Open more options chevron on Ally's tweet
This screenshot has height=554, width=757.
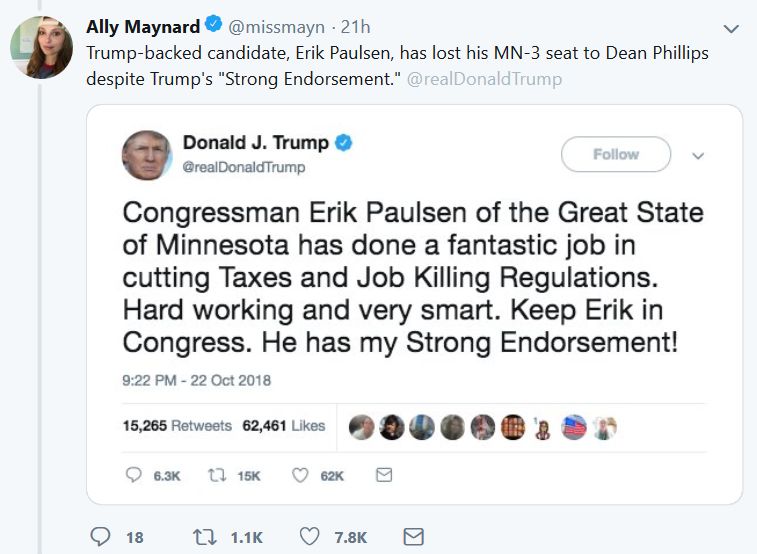click(731, 28)
